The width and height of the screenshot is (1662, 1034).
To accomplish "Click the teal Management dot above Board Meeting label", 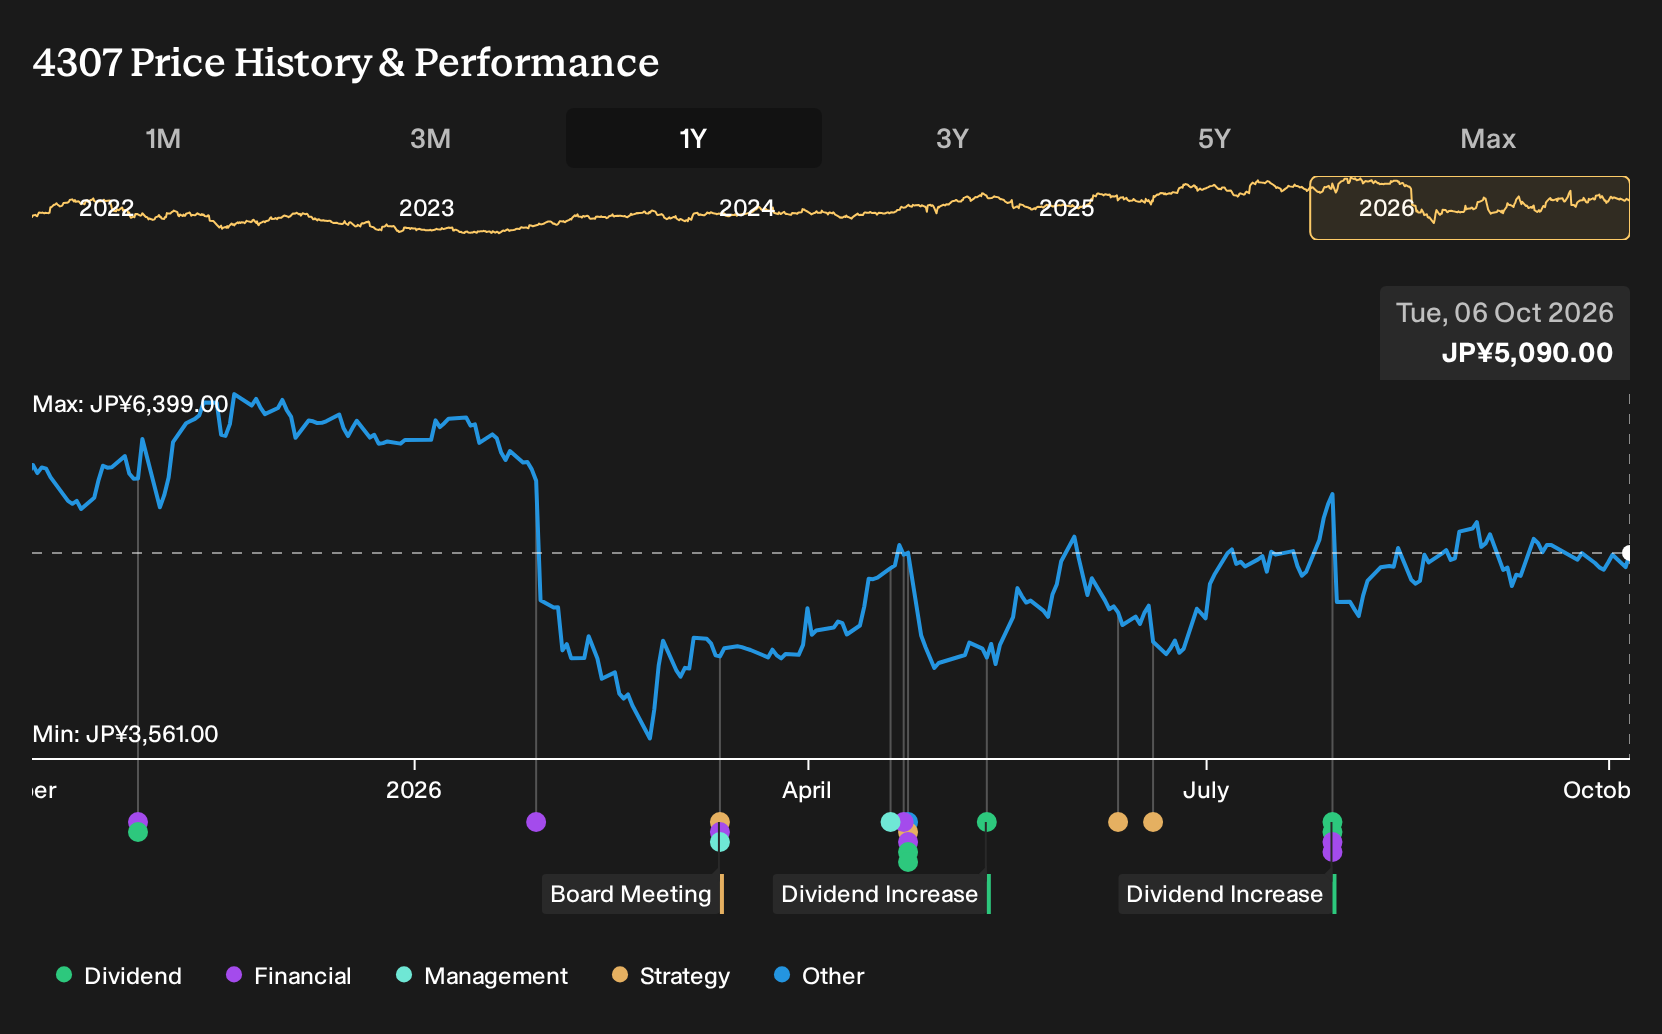I will point(720,843).
